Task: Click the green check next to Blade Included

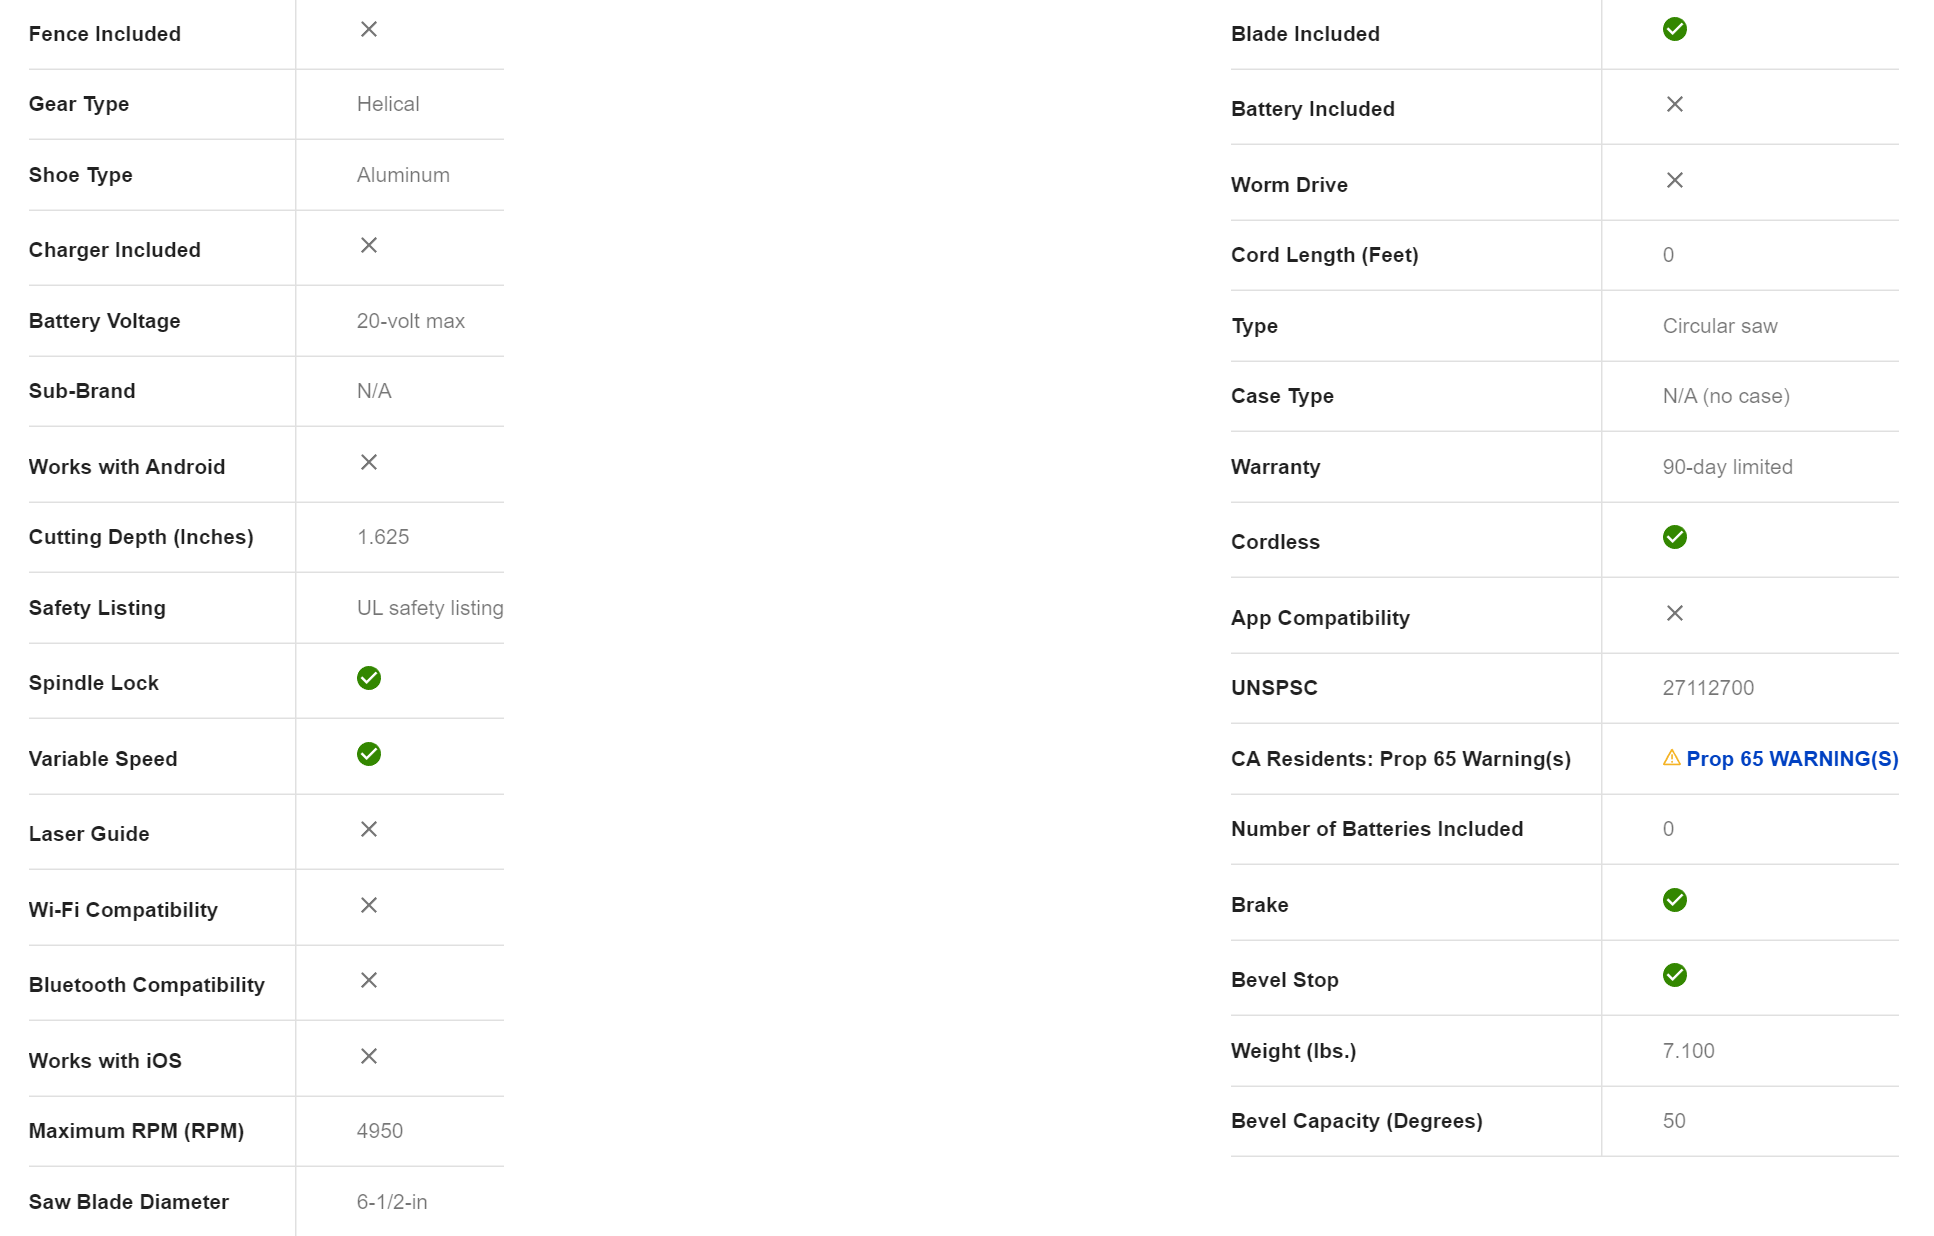Action: [1674, 30]
